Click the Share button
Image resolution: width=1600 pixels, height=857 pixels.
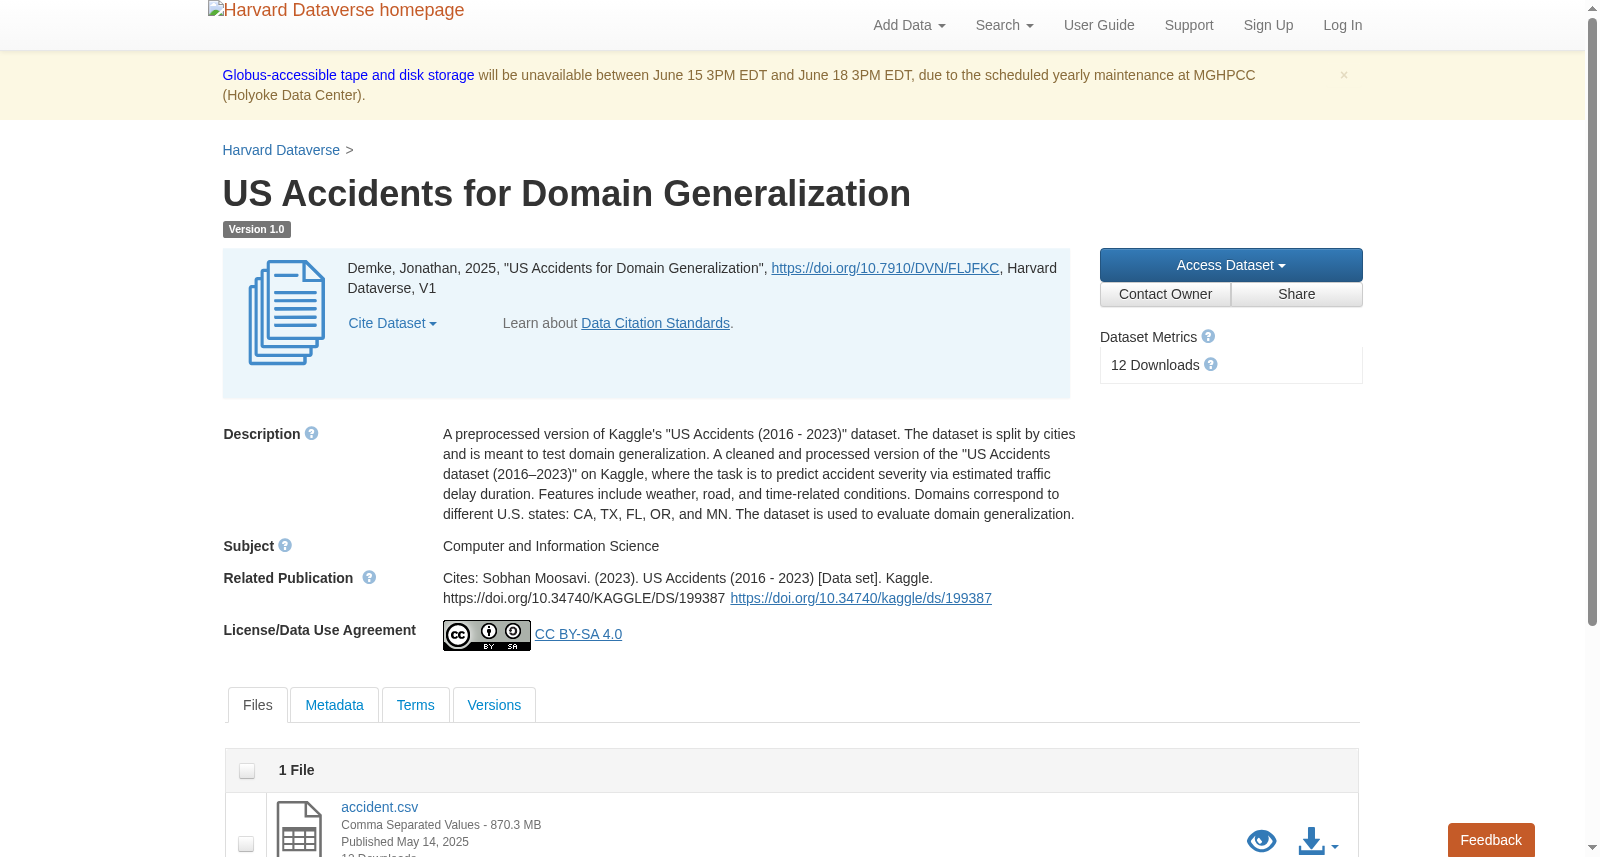click(1296, 294)
